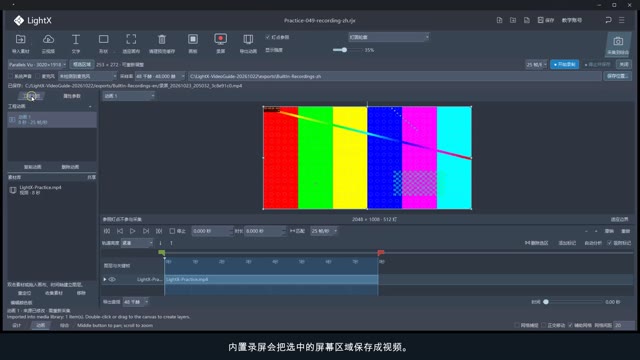Collapse the project animations section arrow

pos(90,107)
